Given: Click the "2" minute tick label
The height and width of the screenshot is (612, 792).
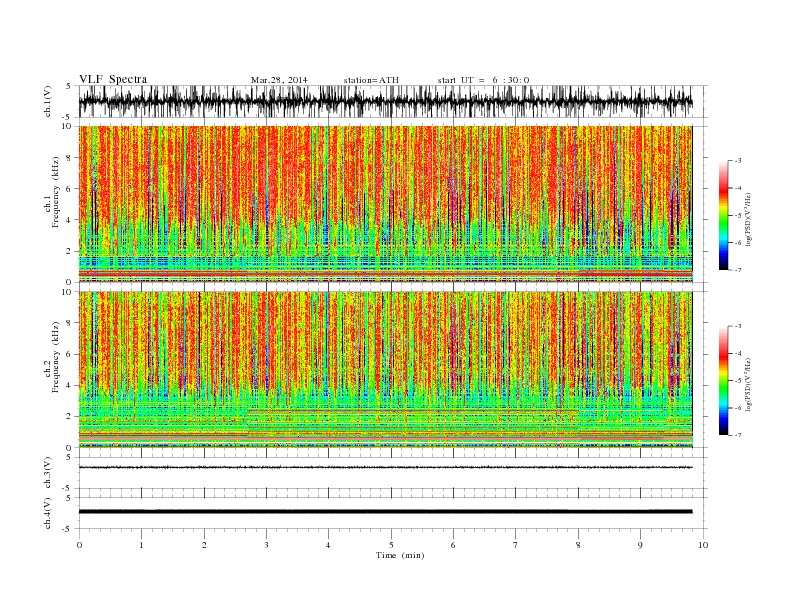Looking at the screenshot, I should (x=204, y=545).
